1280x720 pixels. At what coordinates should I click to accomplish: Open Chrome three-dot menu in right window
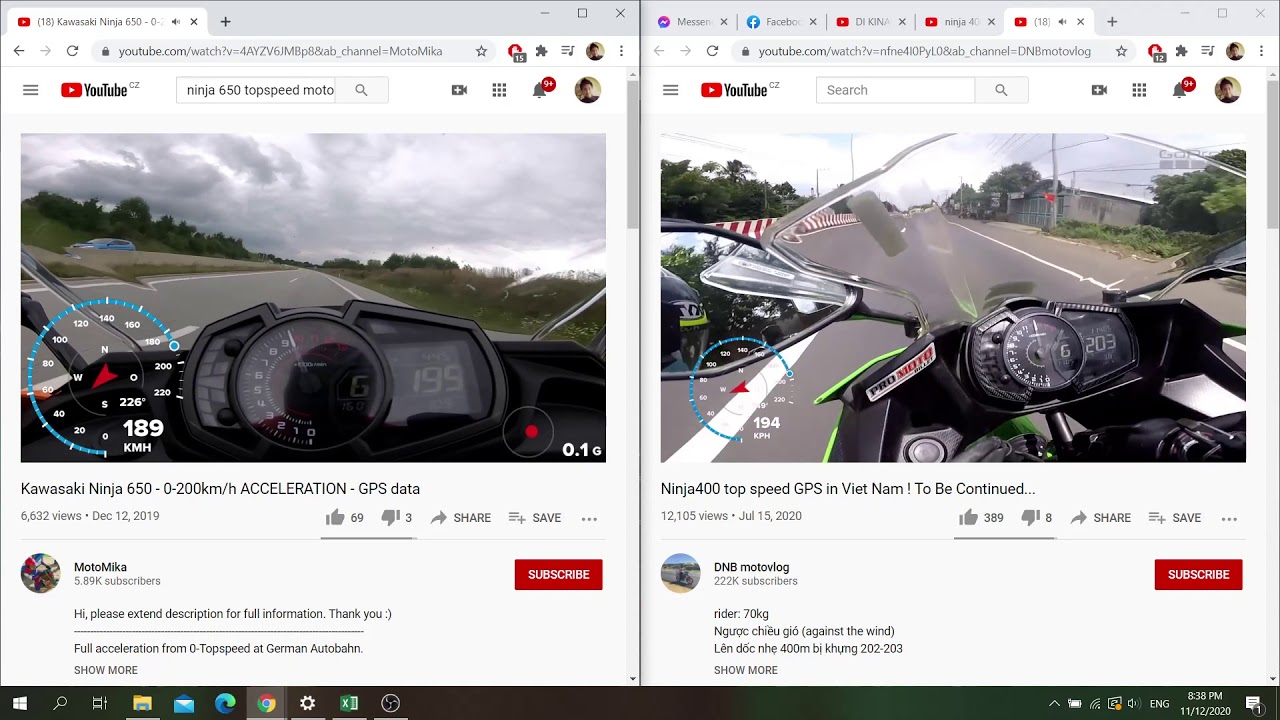pyautogui.click(x=1261, y=51)
